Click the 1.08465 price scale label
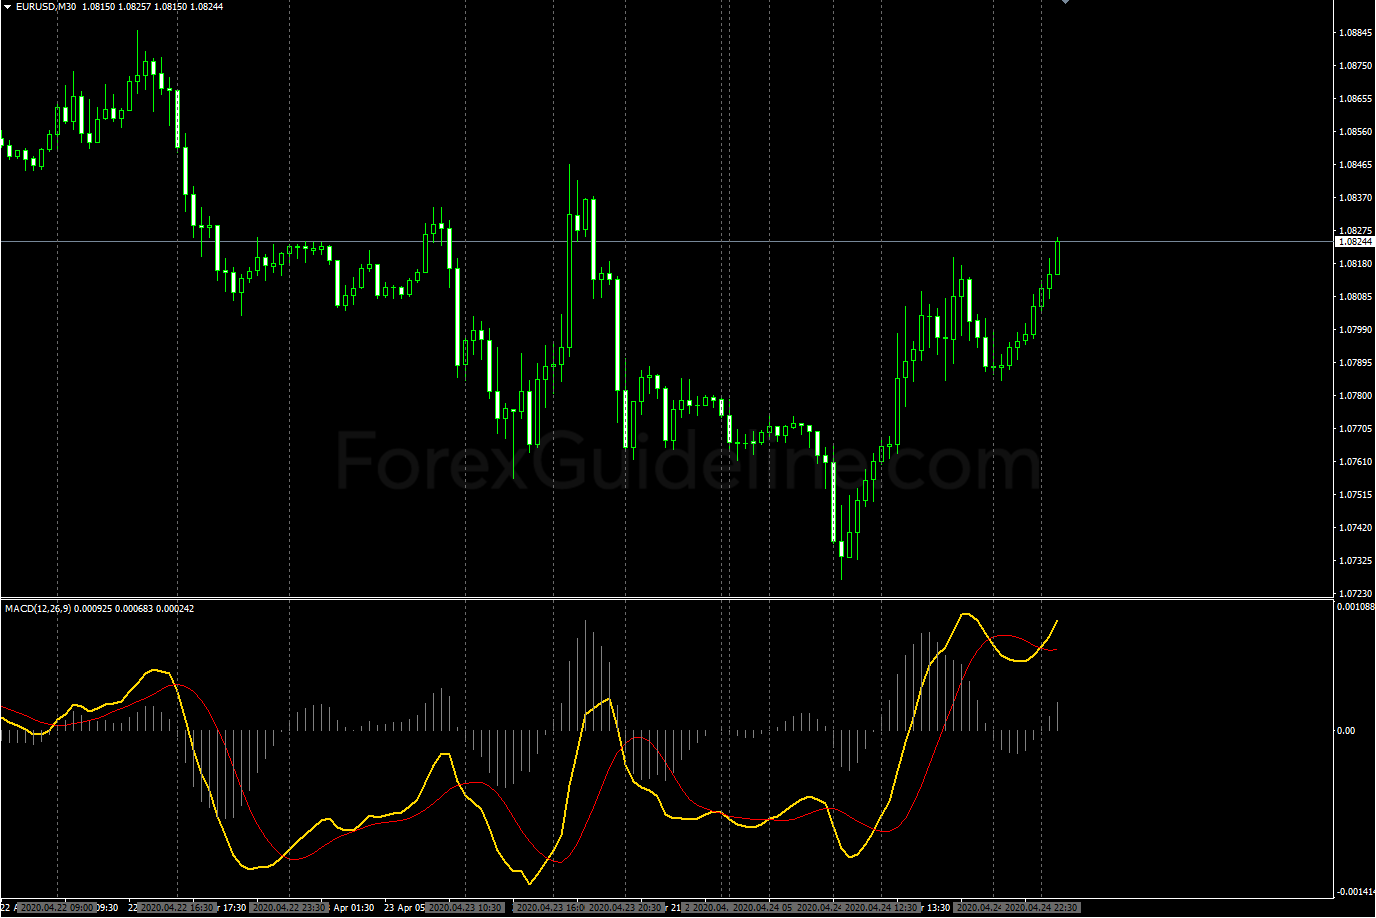 [1354, 164]
